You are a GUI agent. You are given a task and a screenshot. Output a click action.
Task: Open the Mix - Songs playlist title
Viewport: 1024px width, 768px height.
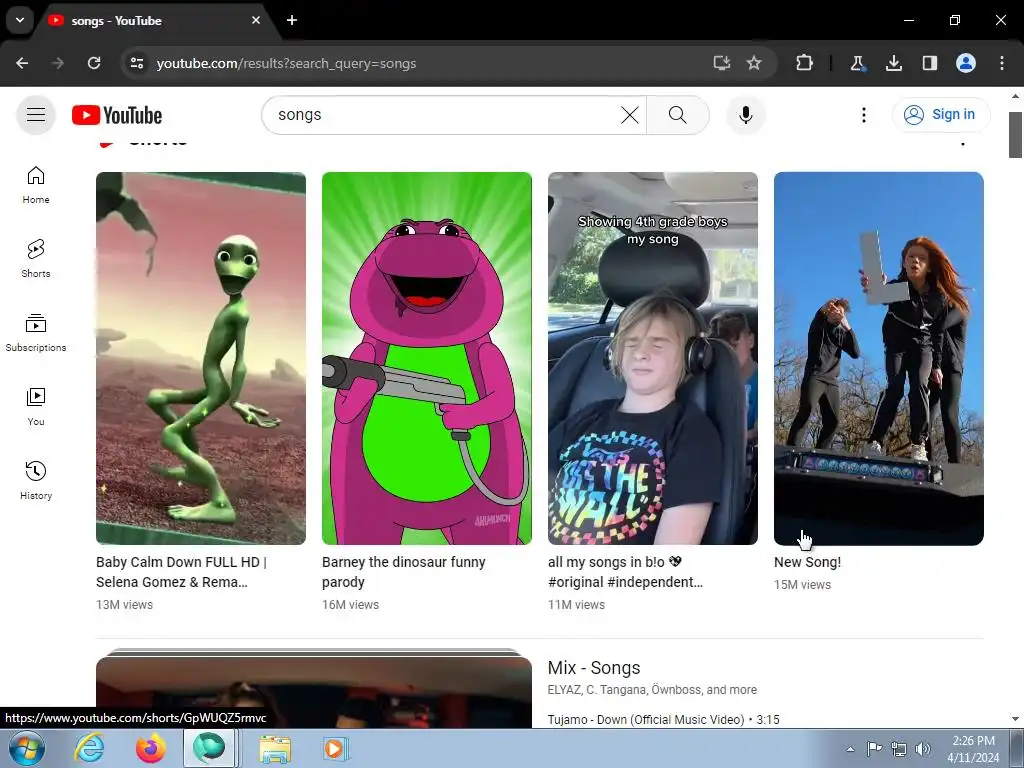tap(594, 668)
